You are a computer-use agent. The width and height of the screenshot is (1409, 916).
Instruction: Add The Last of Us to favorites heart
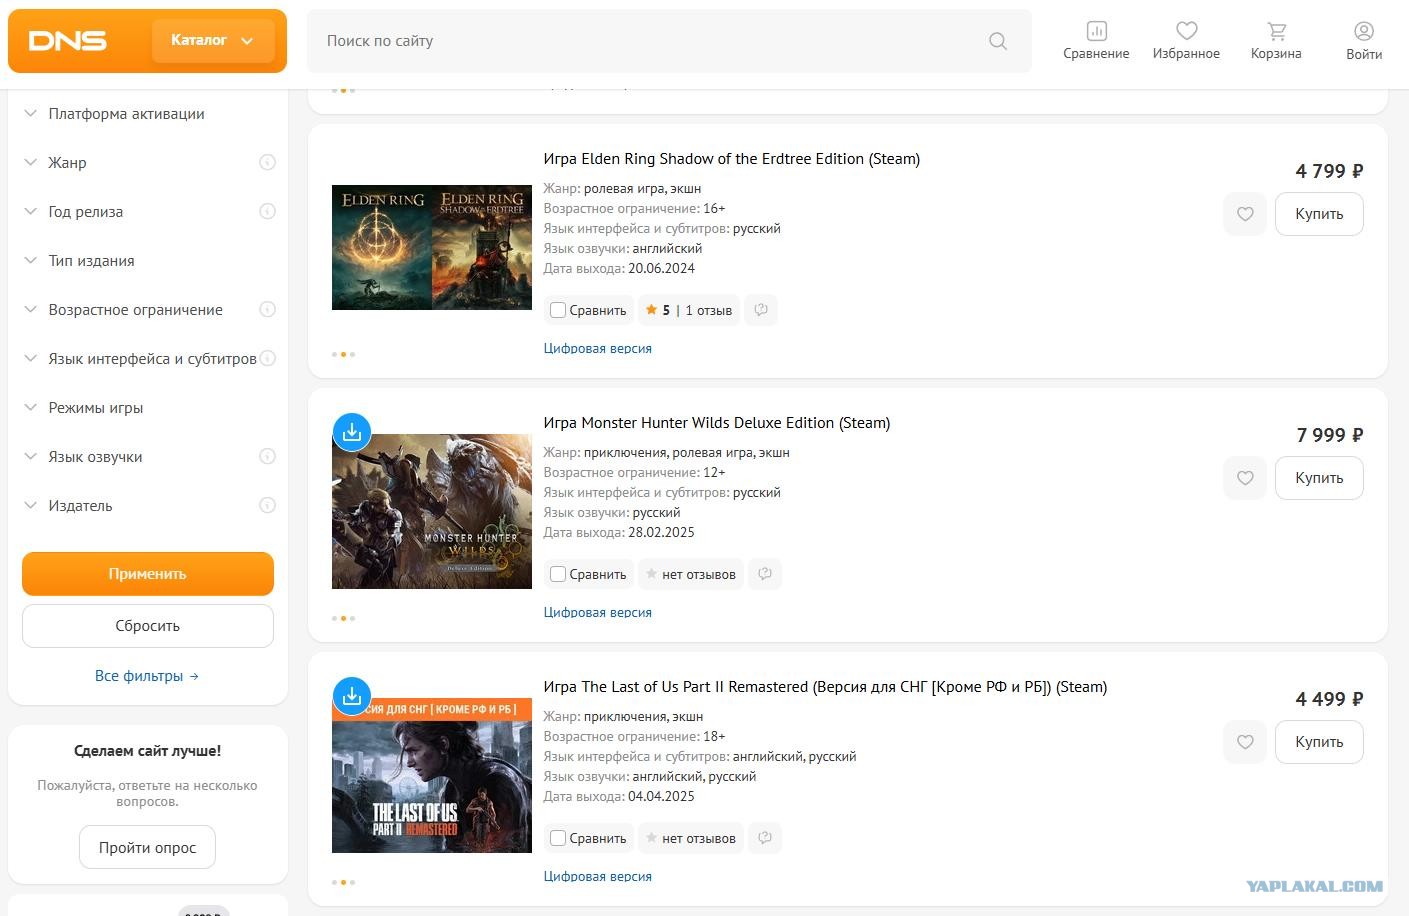[1245, 742]
